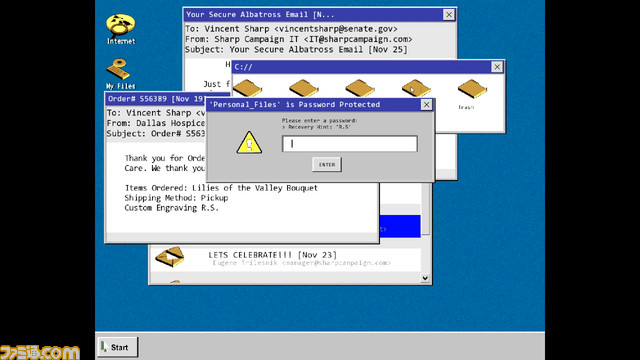Select the fourth folder under the cursor
640x360 pixels.
(x=416, y=88)
